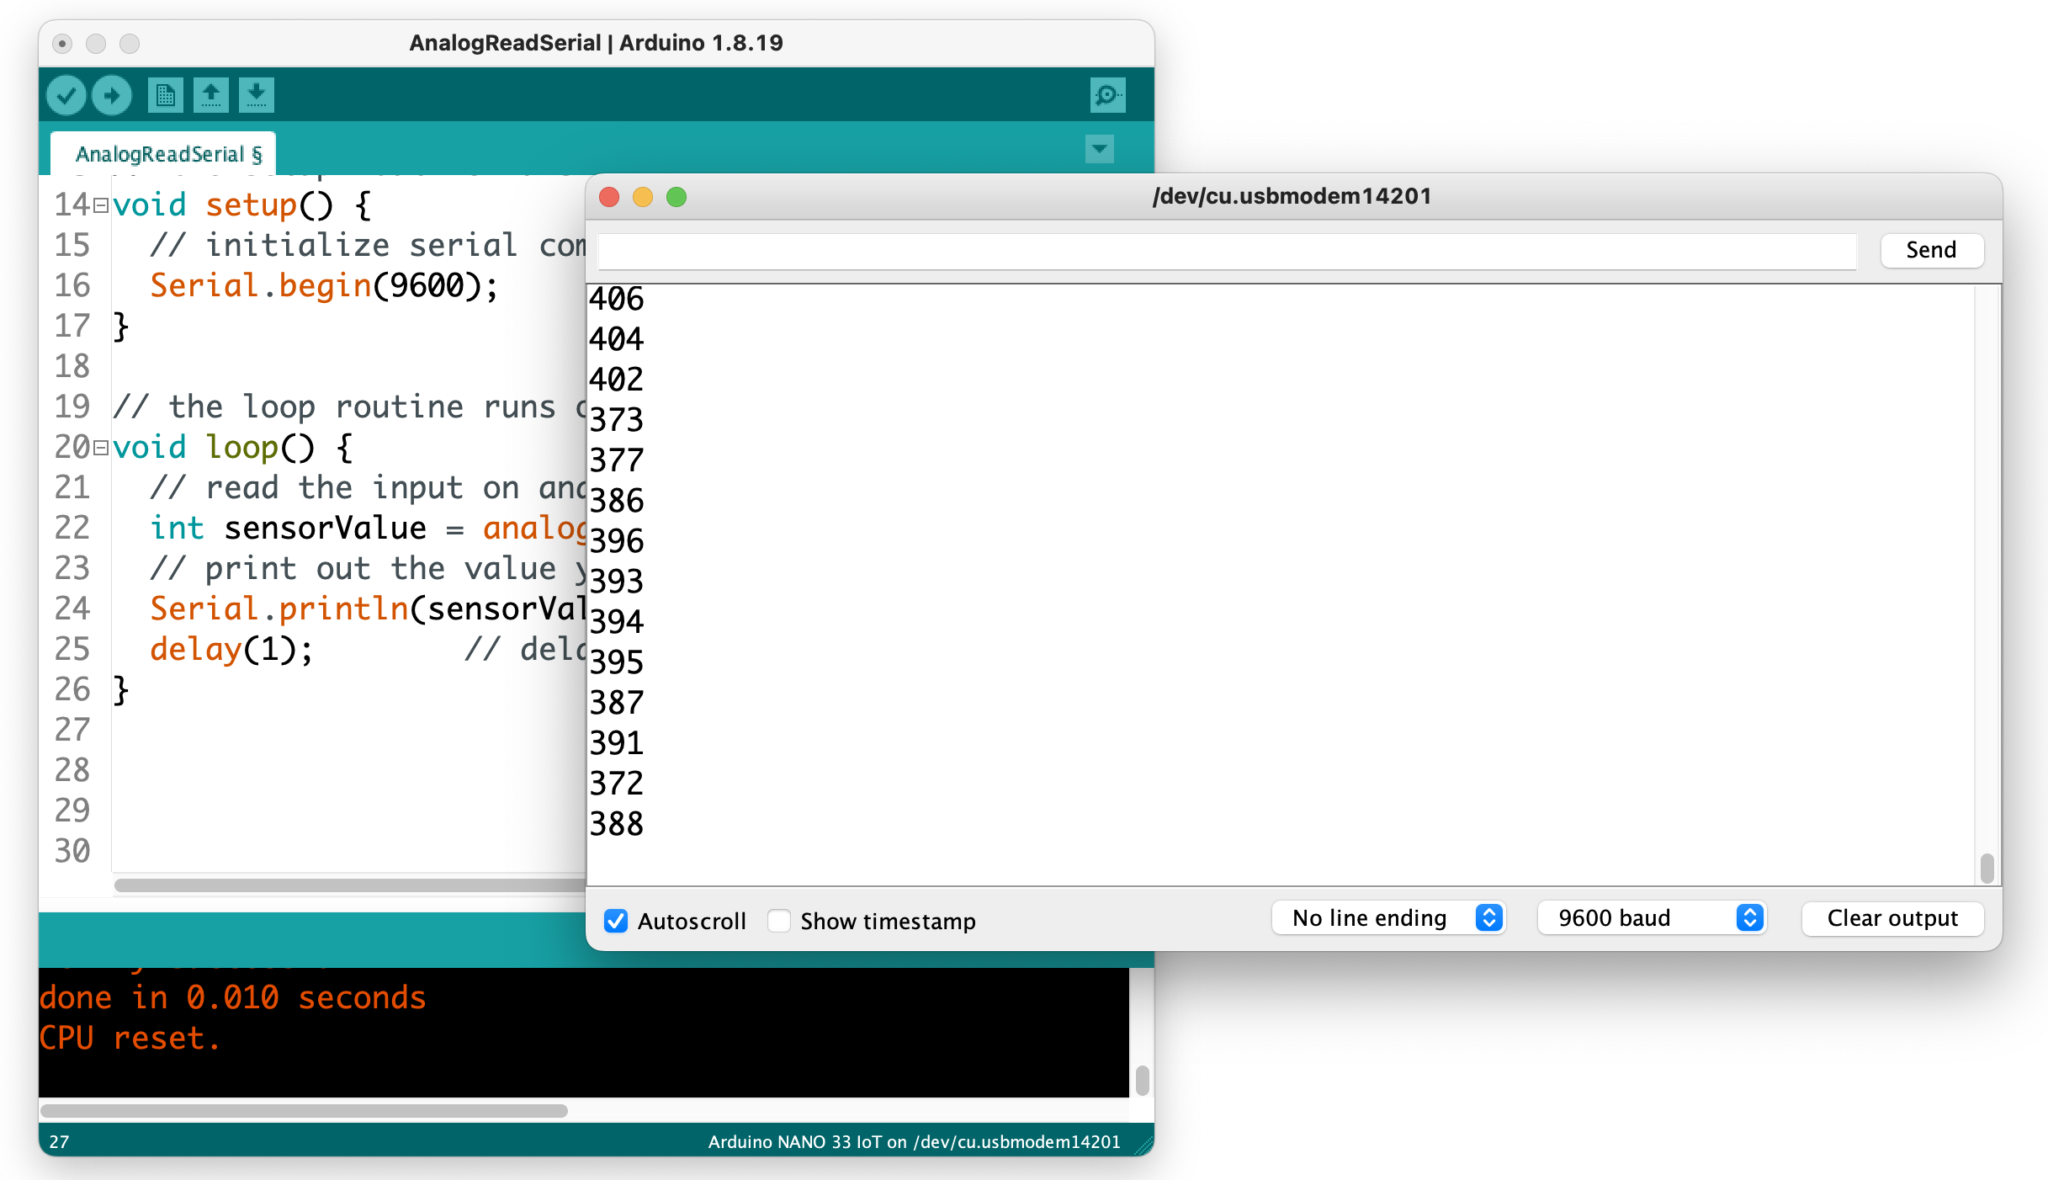2048x1180 pixels.
Task: Click the Verify sketch checkmark icon
Action: [x=66, y=96]
